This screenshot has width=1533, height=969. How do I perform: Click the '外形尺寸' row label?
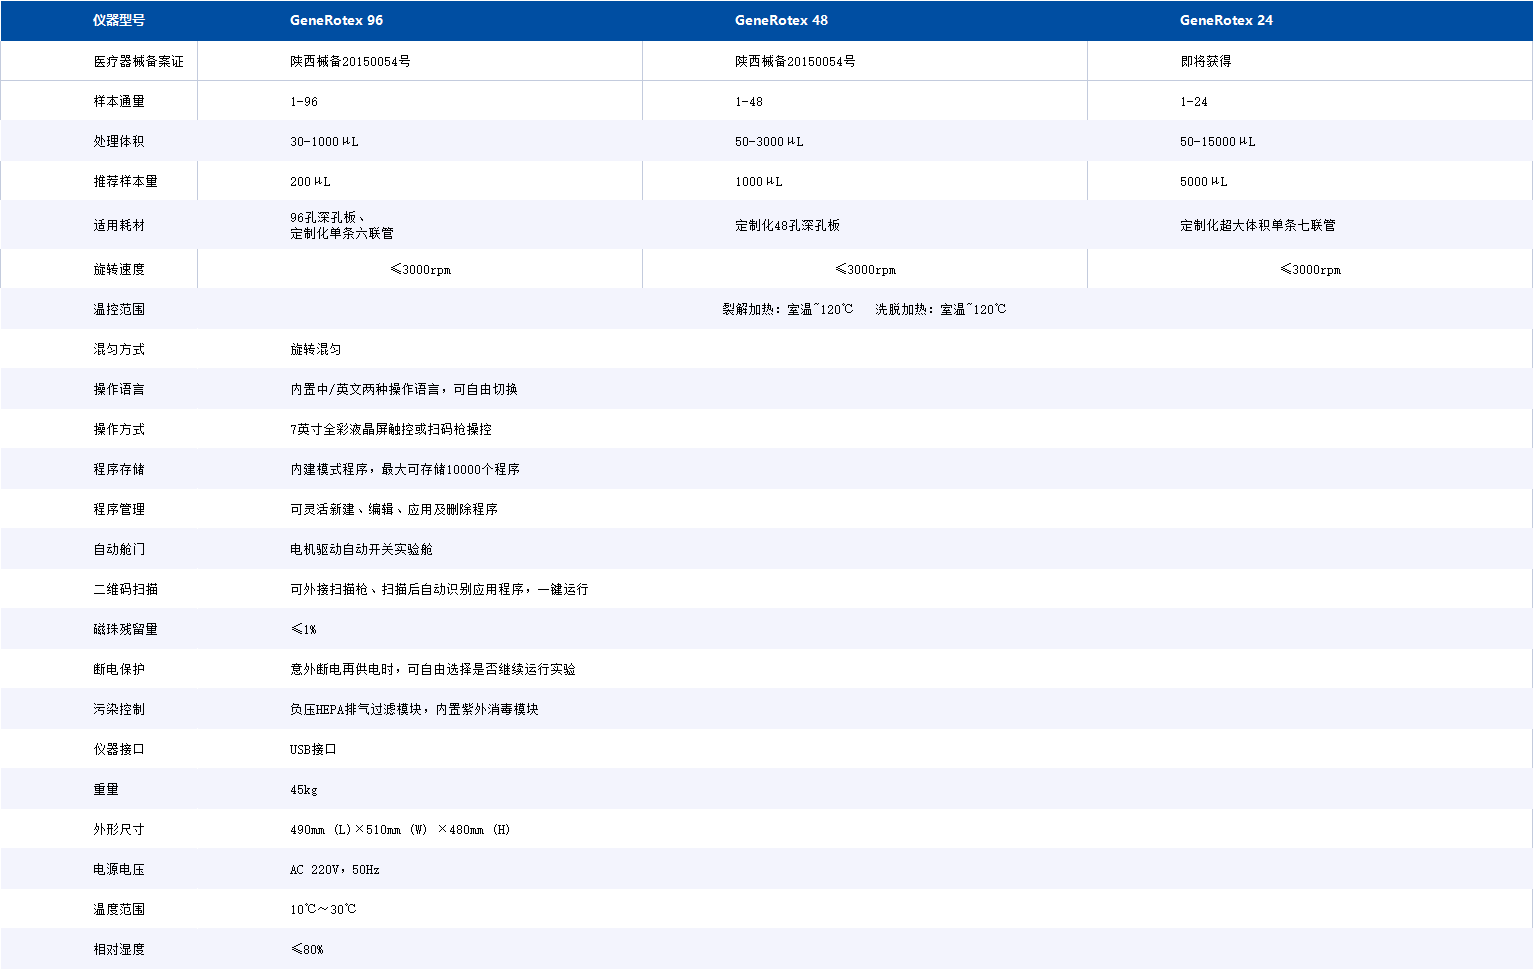(119, 829)
